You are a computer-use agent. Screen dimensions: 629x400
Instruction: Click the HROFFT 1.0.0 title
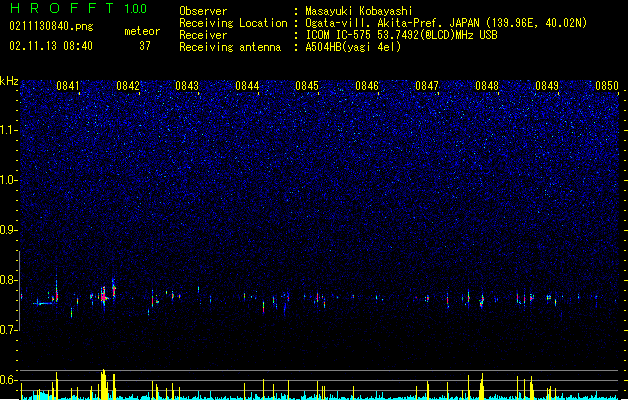click(x=79, y=8)
